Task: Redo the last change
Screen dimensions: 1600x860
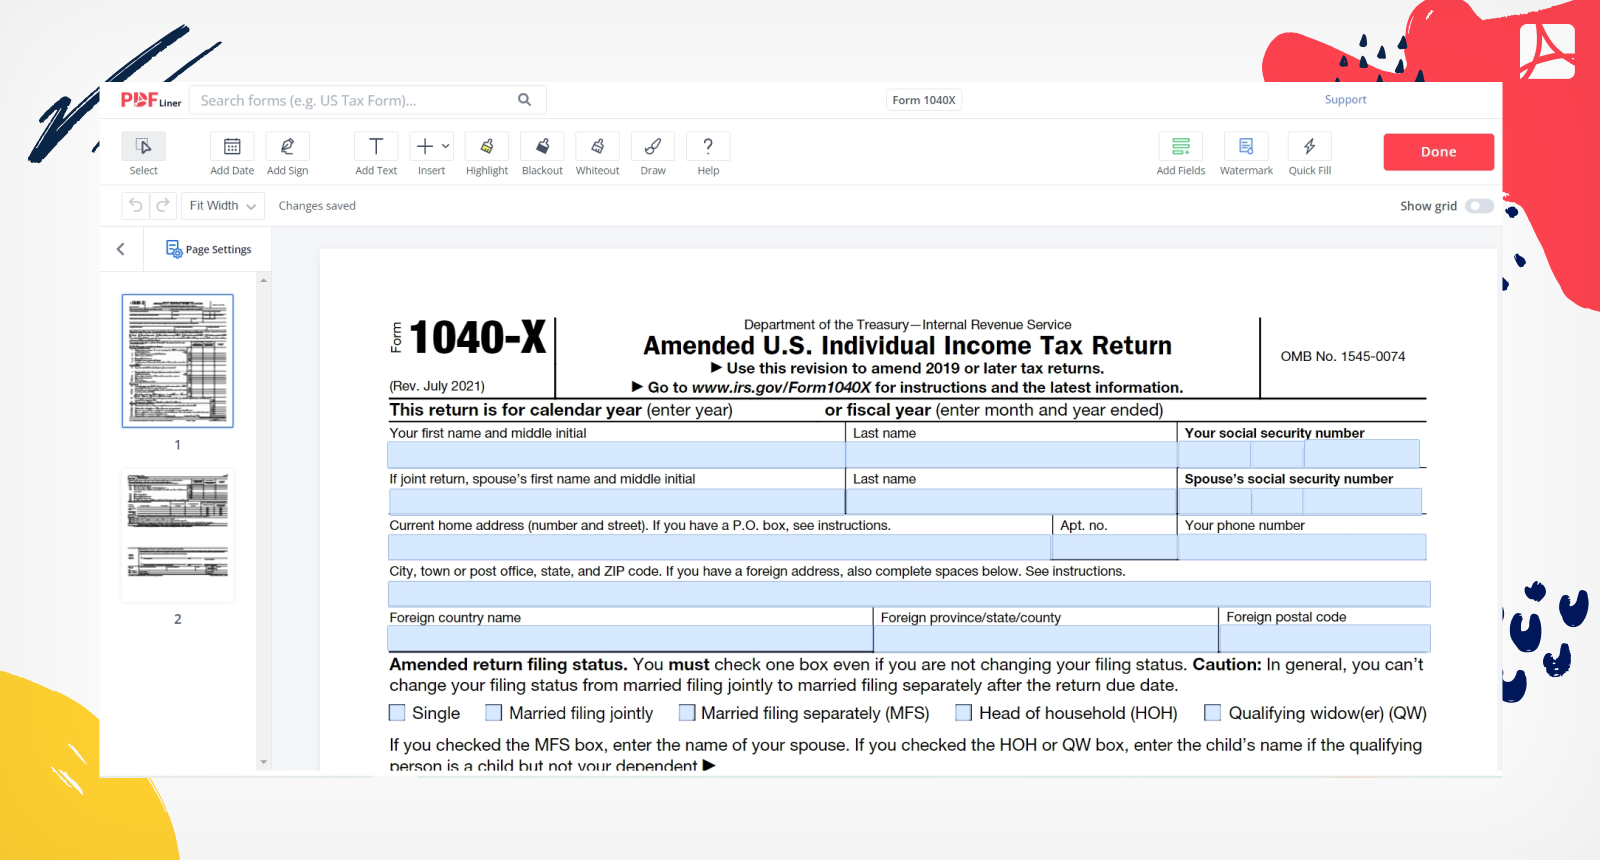Action: pyautogui.click(x=163, y=205)
